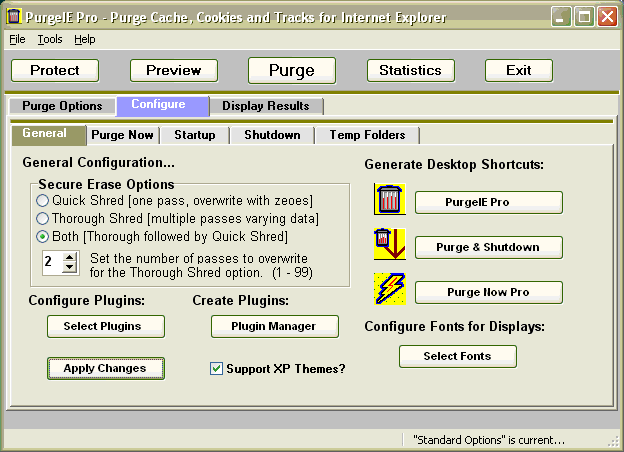Open the Temp Folders sub-tab
The image size is (624, 452).
click(x=367, y=135)
